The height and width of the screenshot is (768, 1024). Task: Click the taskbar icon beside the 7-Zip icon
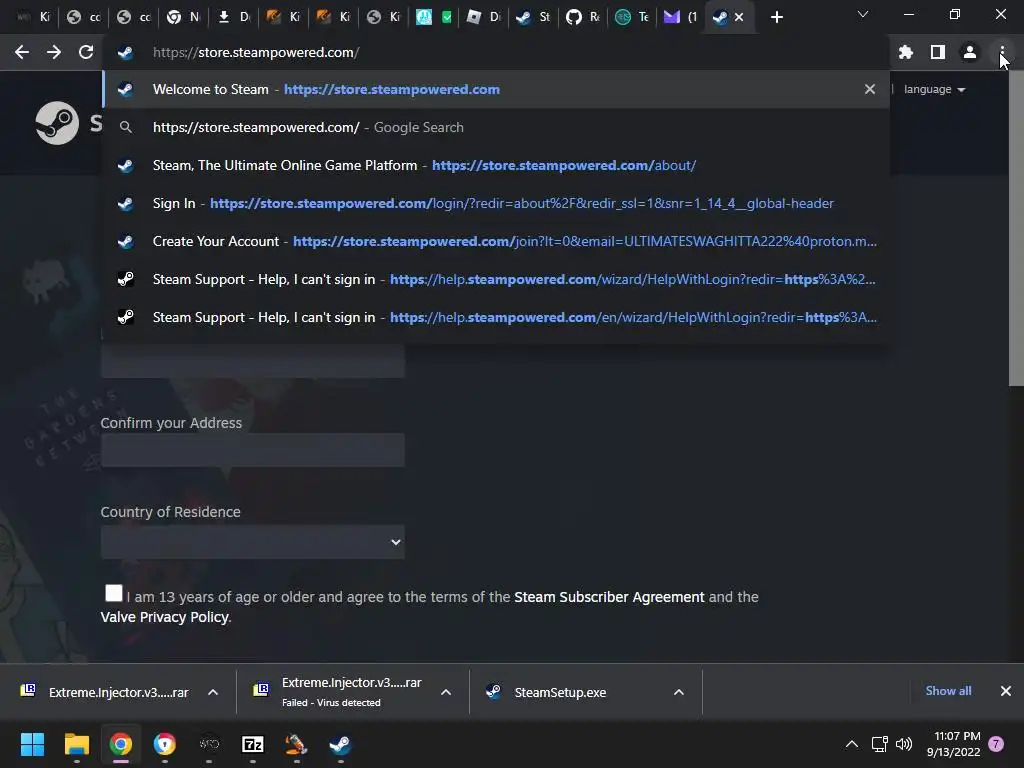click(x=296, y=744)
